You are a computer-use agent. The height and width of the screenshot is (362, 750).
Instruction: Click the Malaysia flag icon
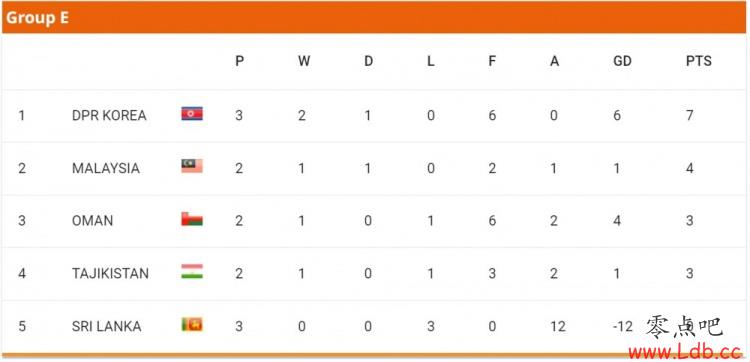pos(192,166)
